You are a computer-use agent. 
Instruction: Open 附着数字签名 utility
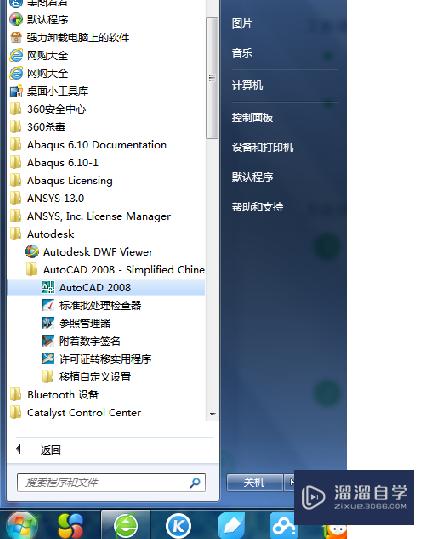(81, 341)
